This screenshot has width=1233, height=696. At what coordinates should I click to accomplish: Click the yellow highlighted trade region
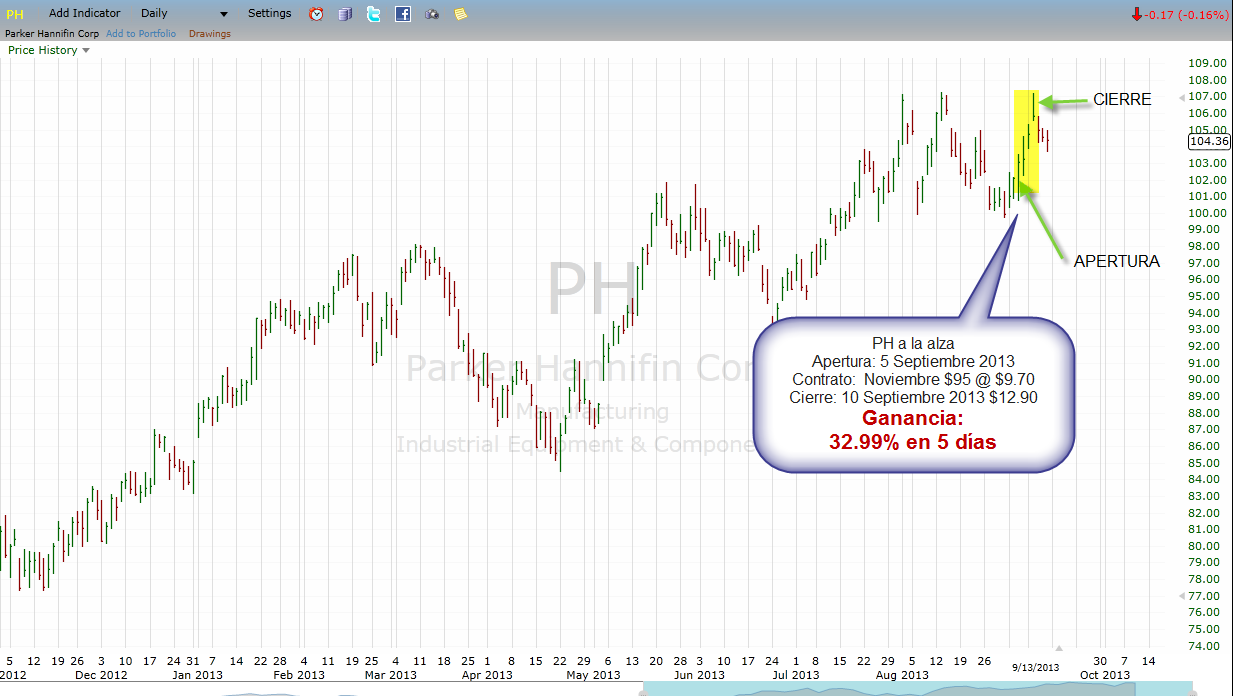click(1026, 142)
